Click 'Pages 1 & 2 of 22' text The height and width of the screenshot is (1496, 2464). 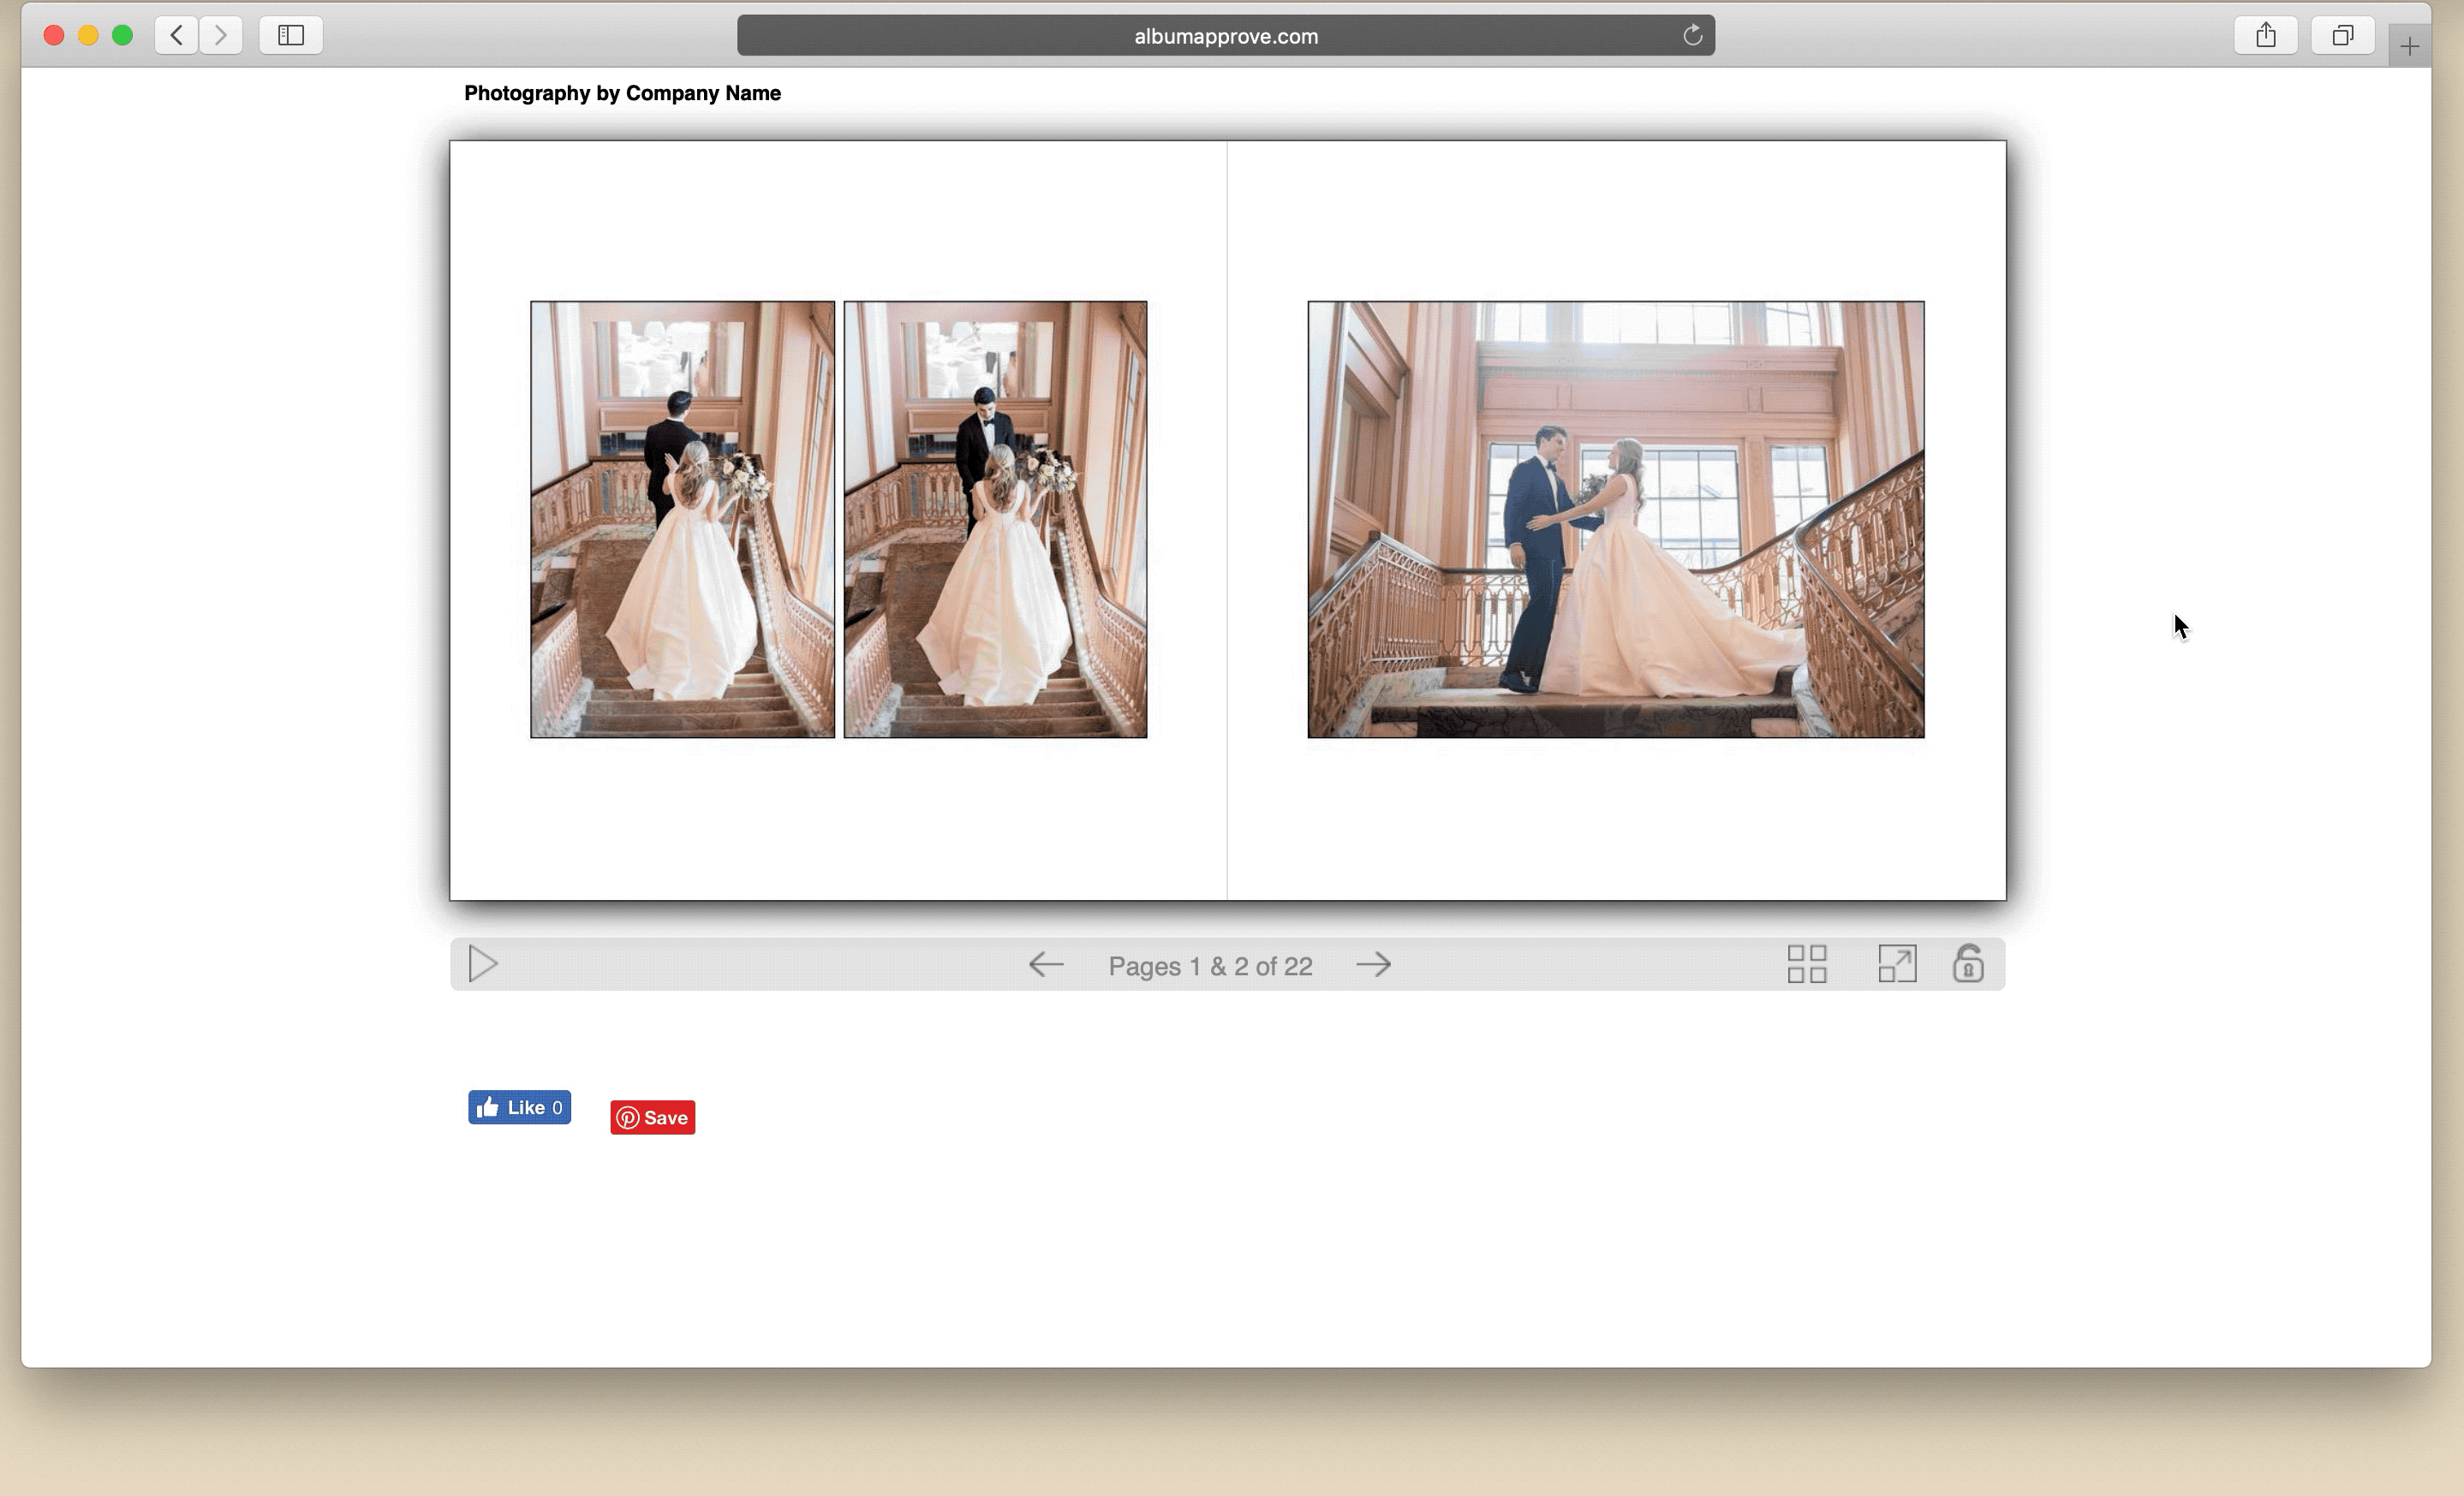tap(1210, 966)
